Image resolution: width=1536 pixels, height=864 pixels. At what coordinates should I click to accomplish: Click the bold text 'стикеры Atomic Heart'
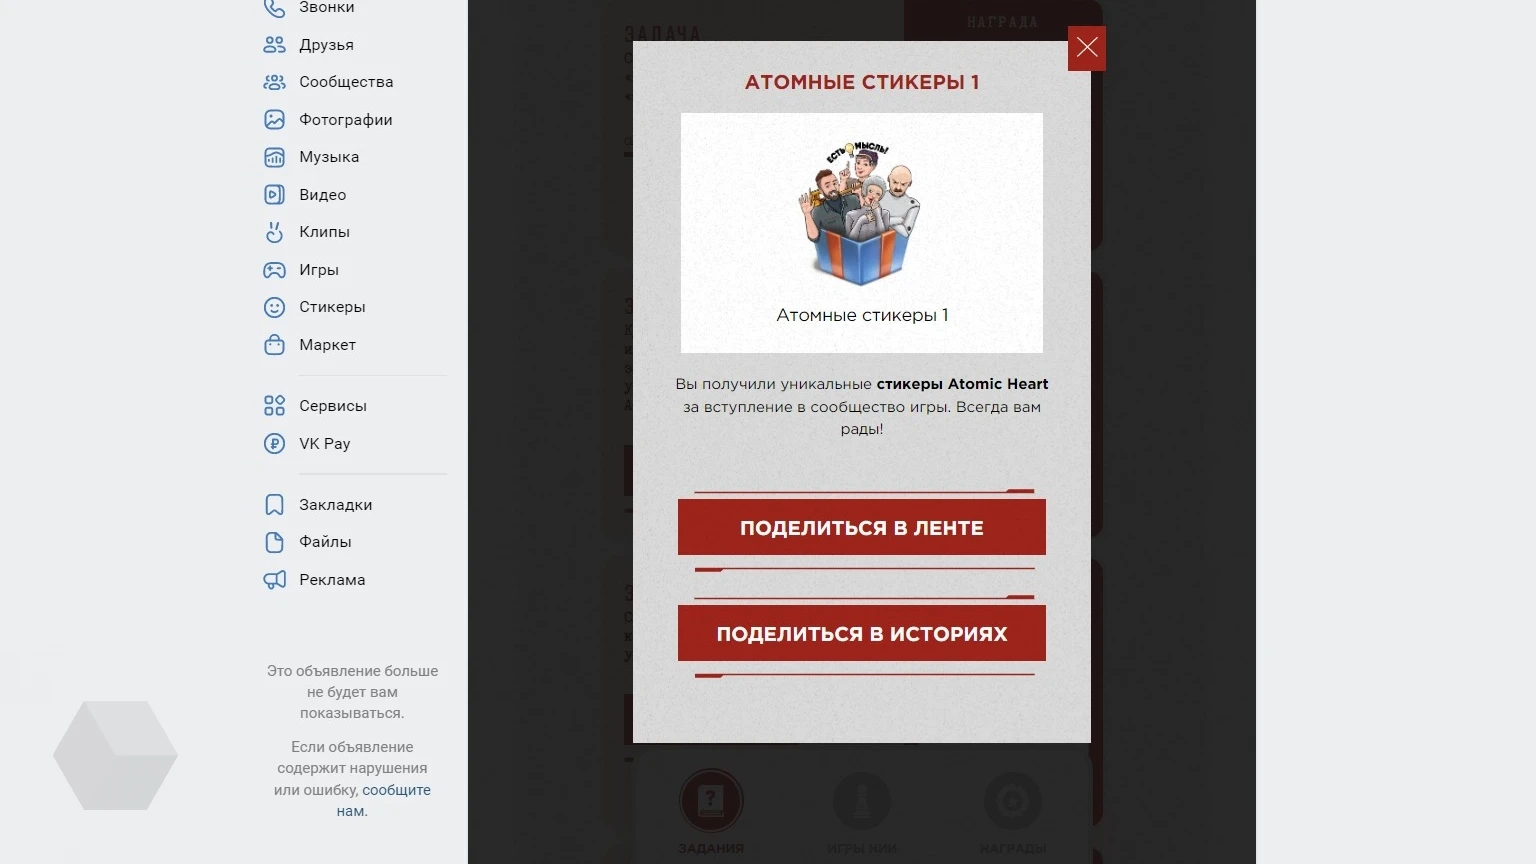(x=962, y=384)
